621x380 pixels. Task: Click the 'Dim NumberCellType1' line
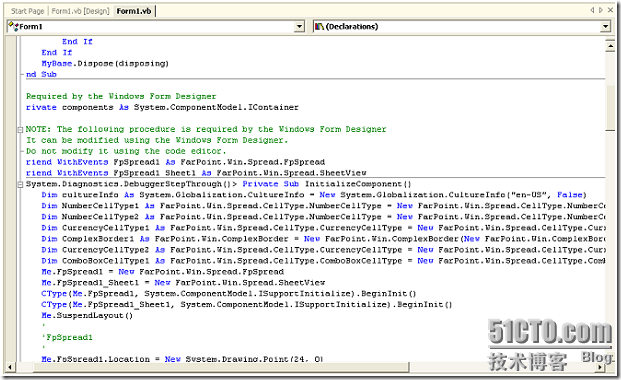324,206
